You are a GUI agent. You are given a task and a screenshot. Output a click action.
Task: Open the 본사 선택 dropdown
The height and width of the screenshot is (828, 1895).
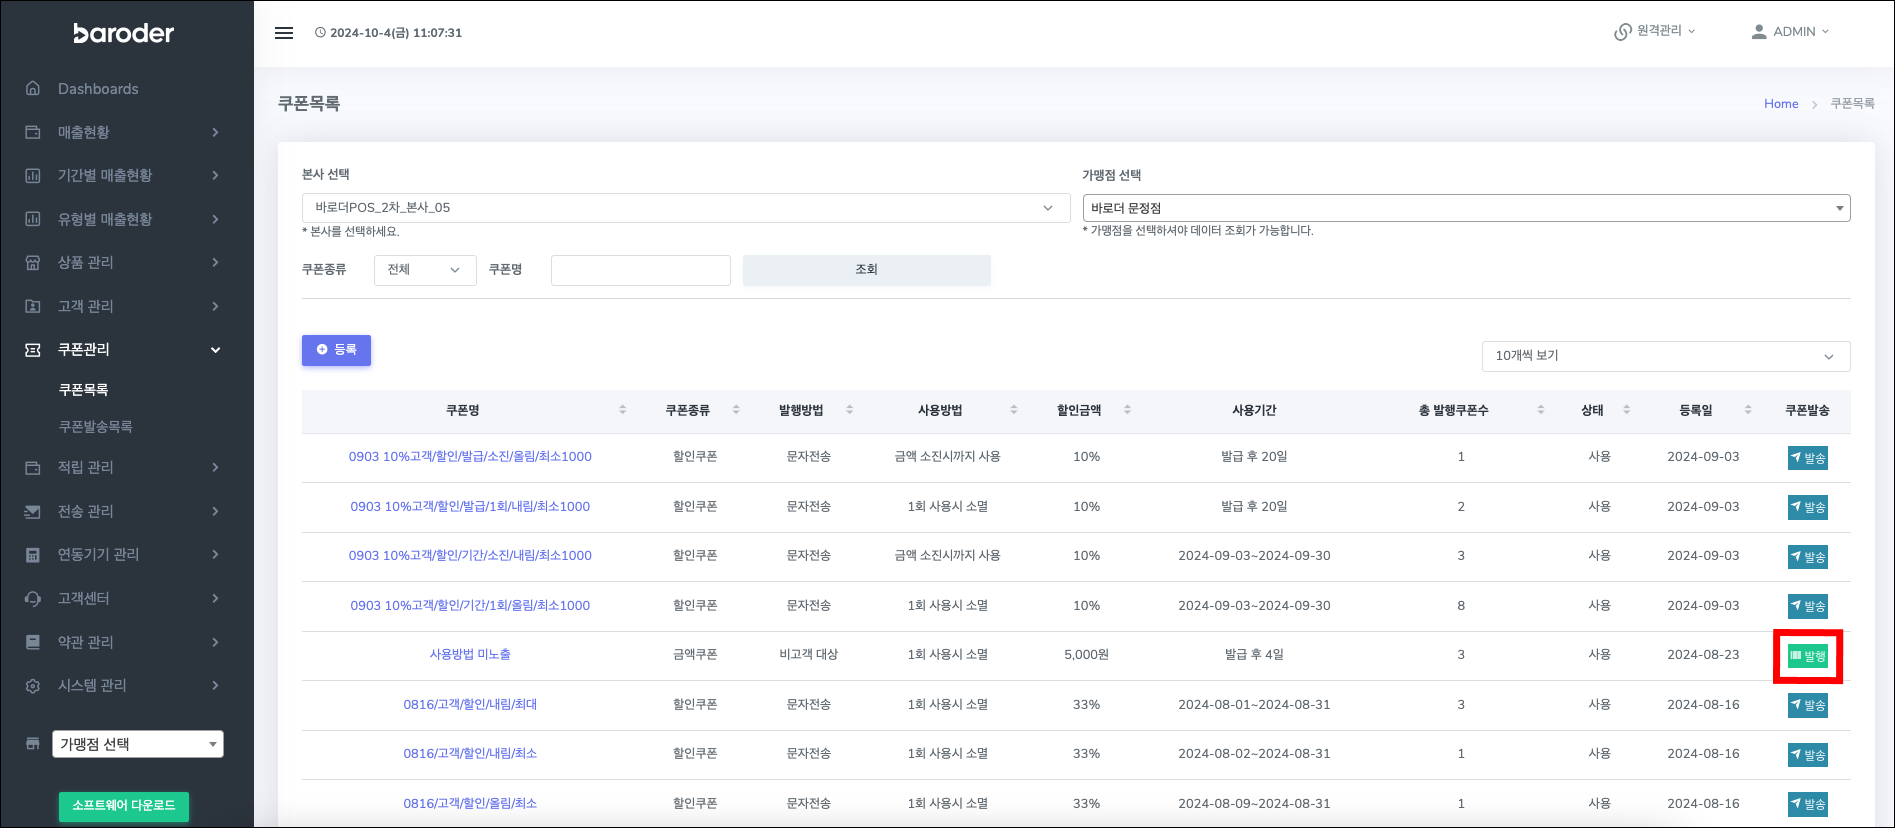tap(685, 208)
